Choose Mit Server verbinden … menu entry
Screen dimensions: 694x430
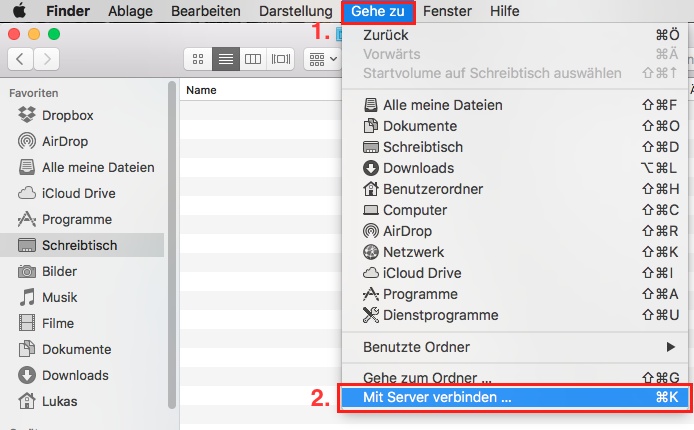[x=516, y=397]
